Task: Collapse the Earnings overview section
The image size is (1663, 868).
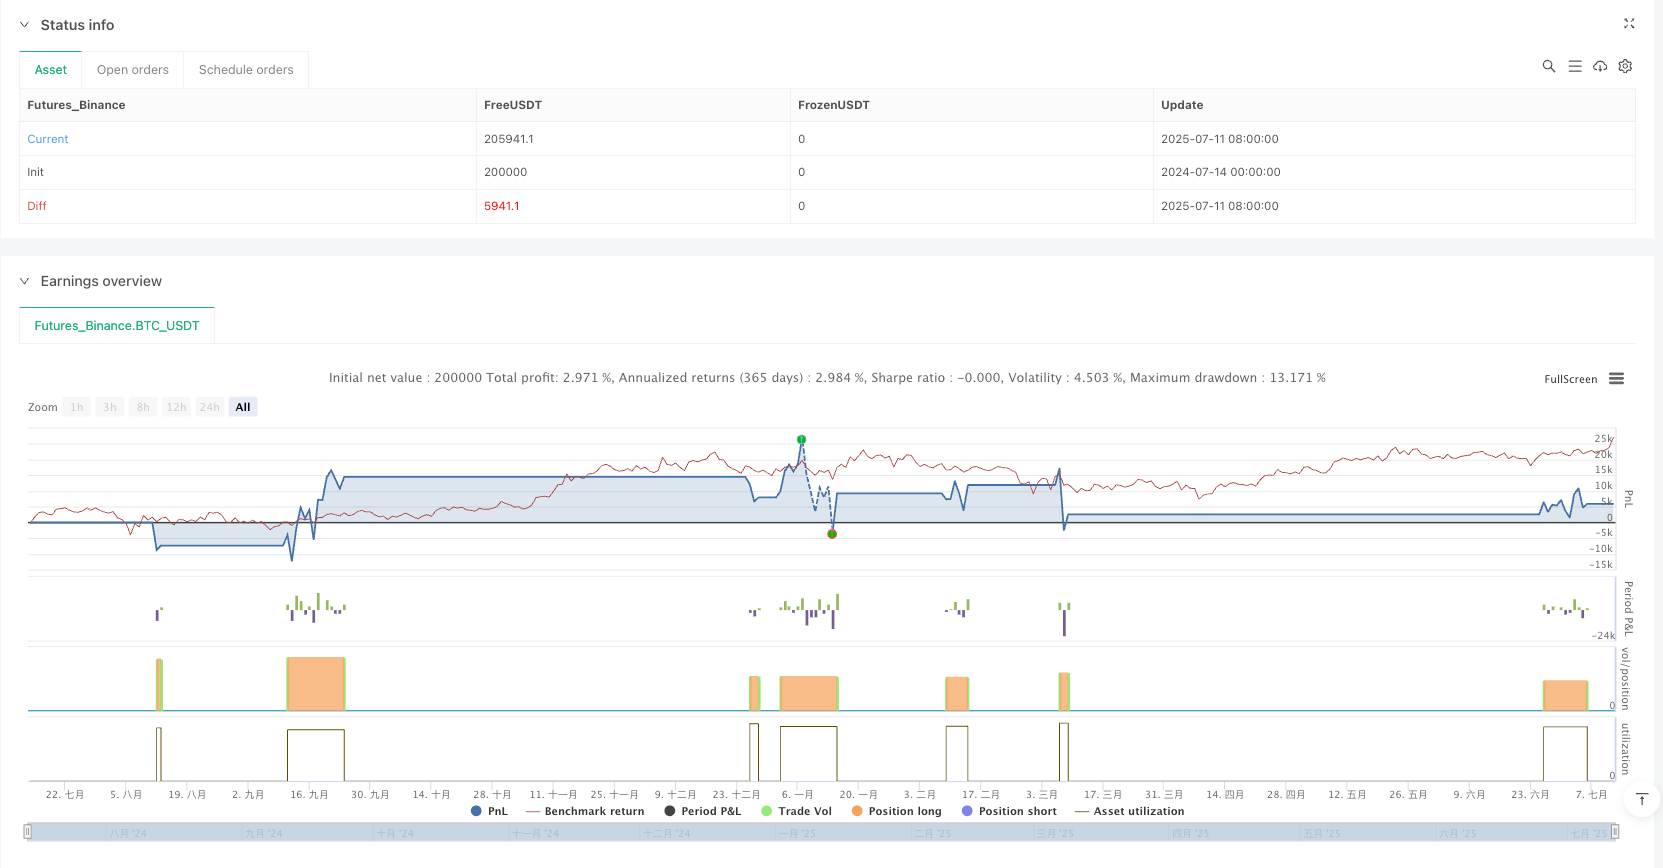Action: (x=25, y=281)
